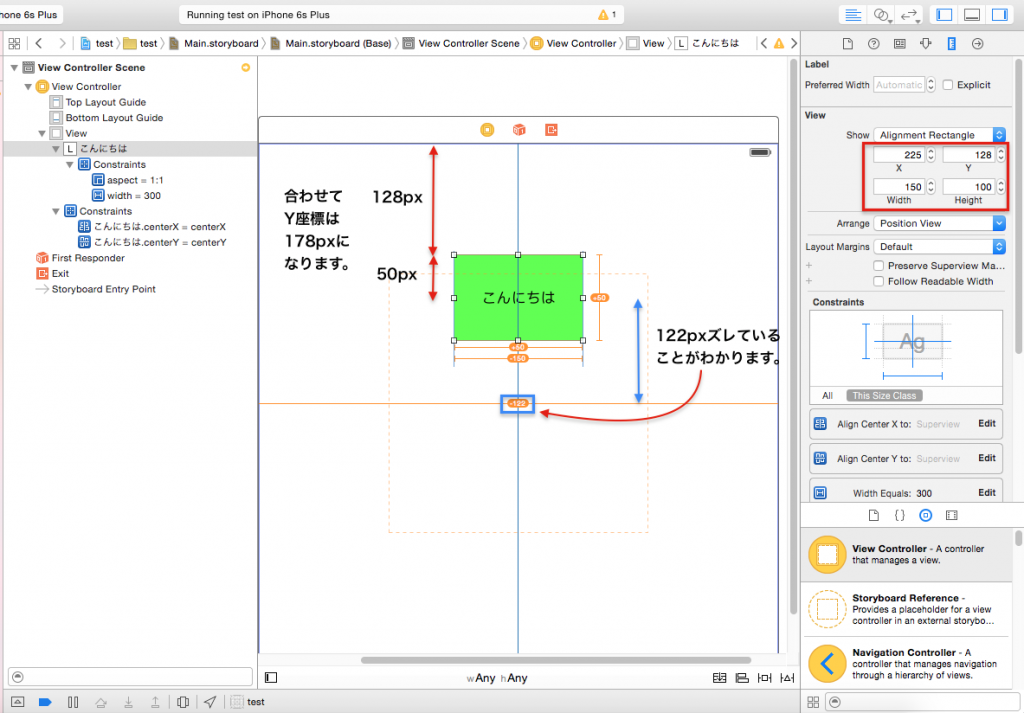Enable Follow Readable Width checkbox
This screenshot has height=713, width=1024.
pyautogui.click(x=878, y=281)
